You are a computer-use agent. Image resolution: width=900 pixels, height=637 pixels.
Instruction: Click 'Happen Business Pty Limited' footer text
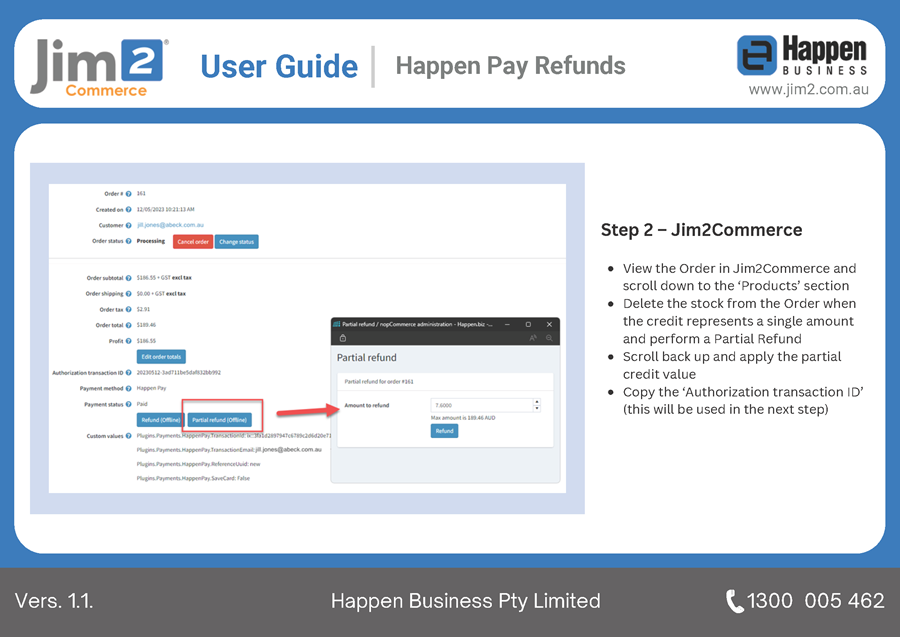[x=465, y=601]
